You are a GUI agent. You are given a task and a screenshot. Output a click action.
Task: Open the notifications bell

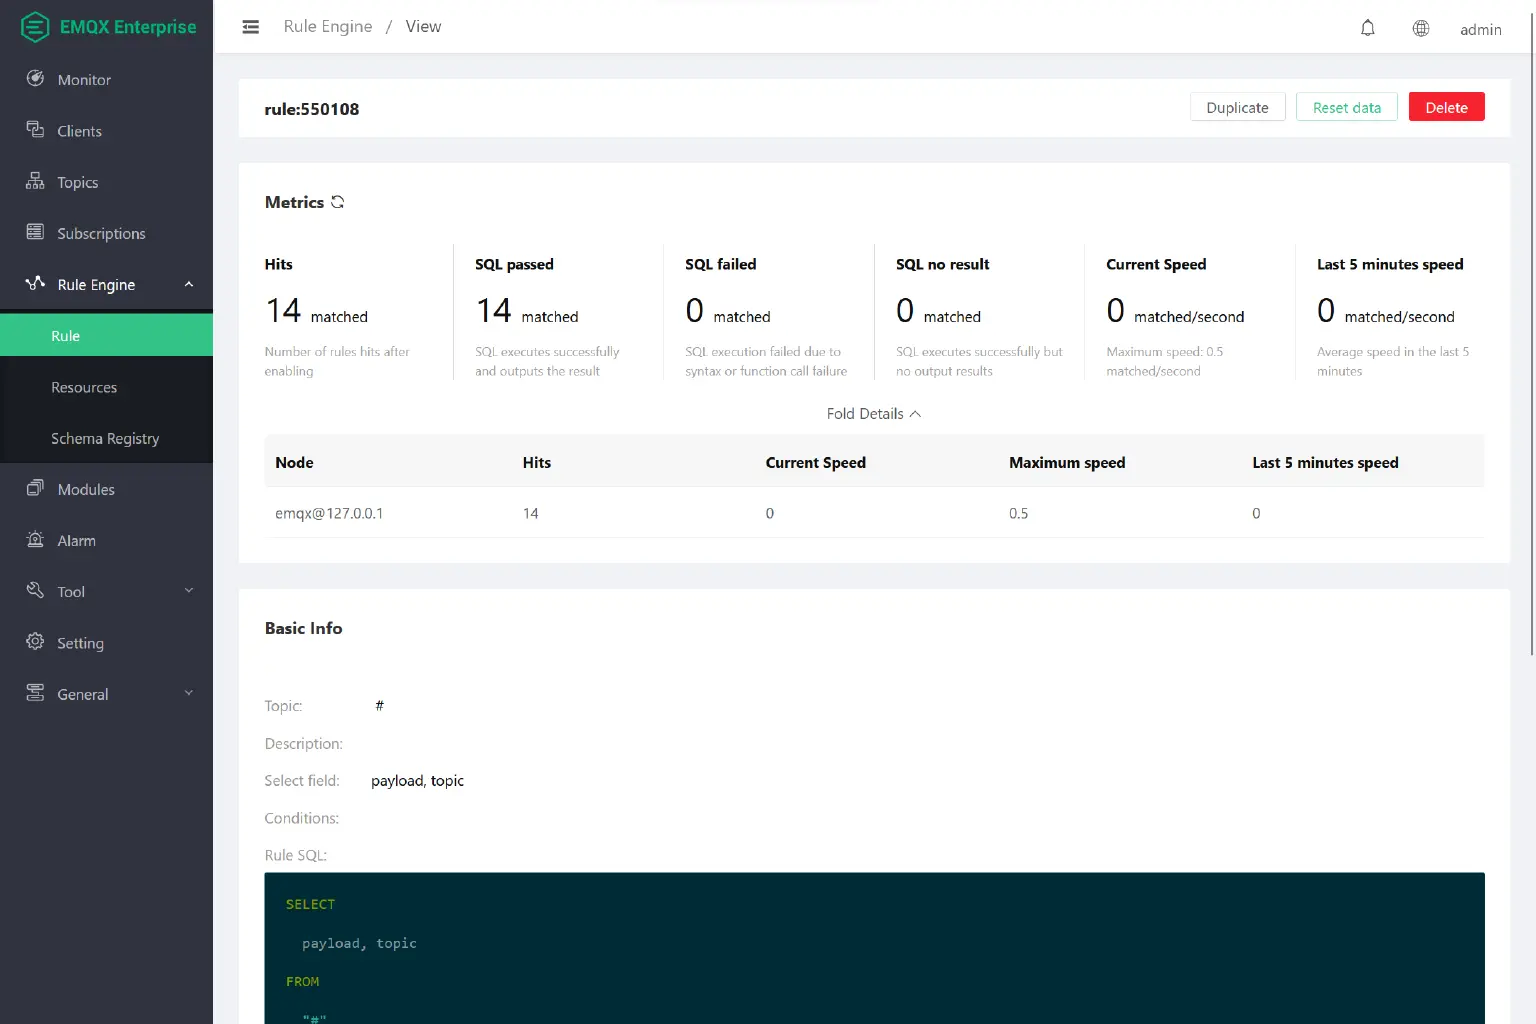click(x=1367, y=28)
